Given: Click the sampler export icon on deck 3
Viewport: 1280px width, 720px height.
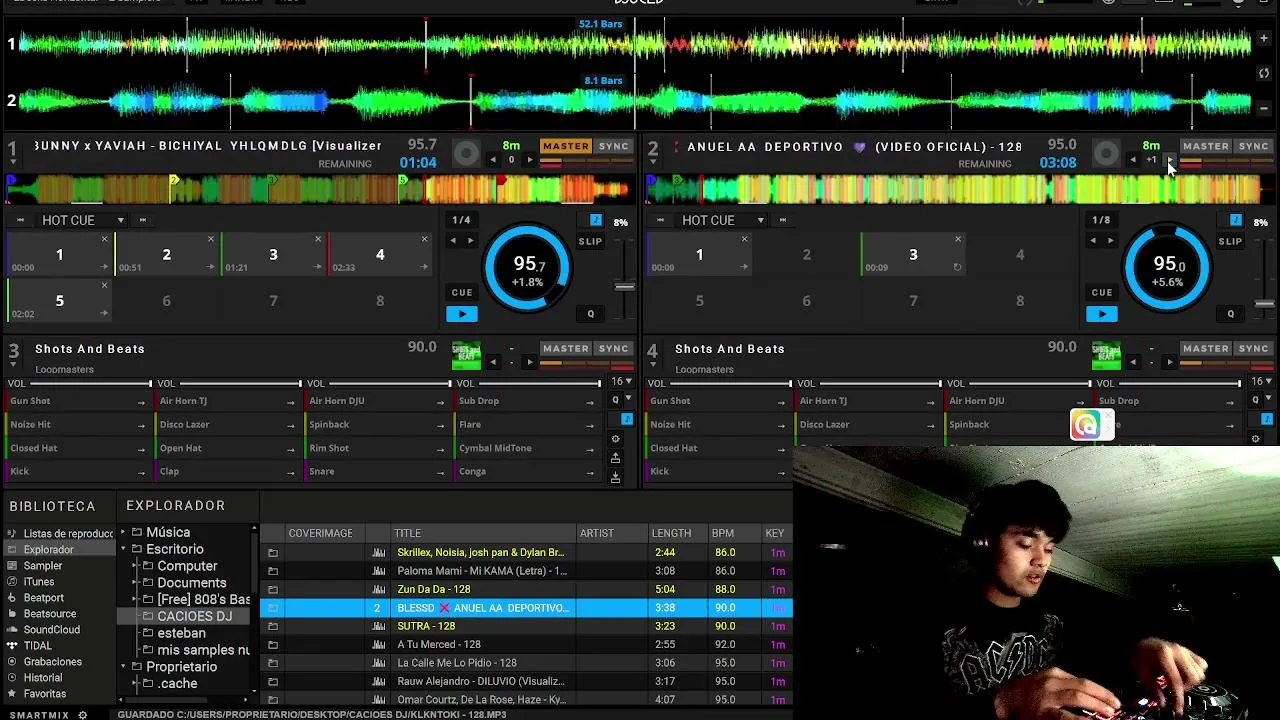Looking at the screenshot, I should click(x=615, y=458).
